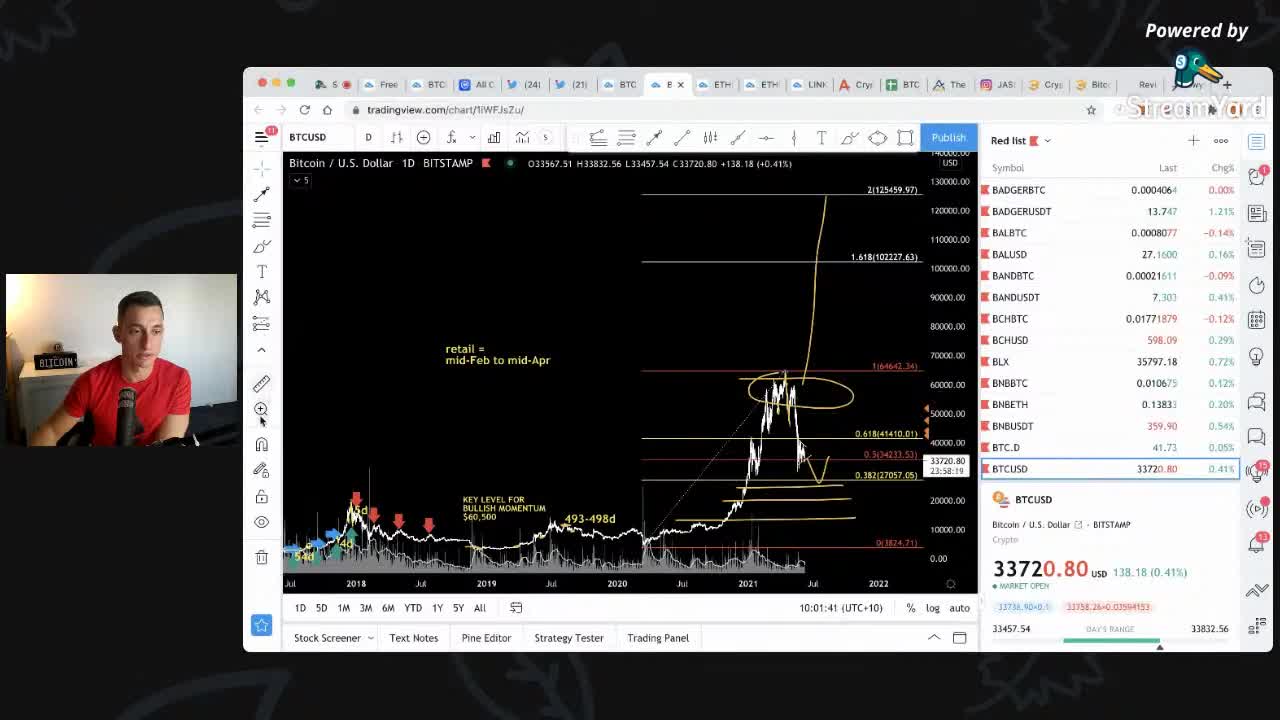
Task: Select the text annotation tool in left sidebar
Action: pyautogui.click(x=261, y=272)
